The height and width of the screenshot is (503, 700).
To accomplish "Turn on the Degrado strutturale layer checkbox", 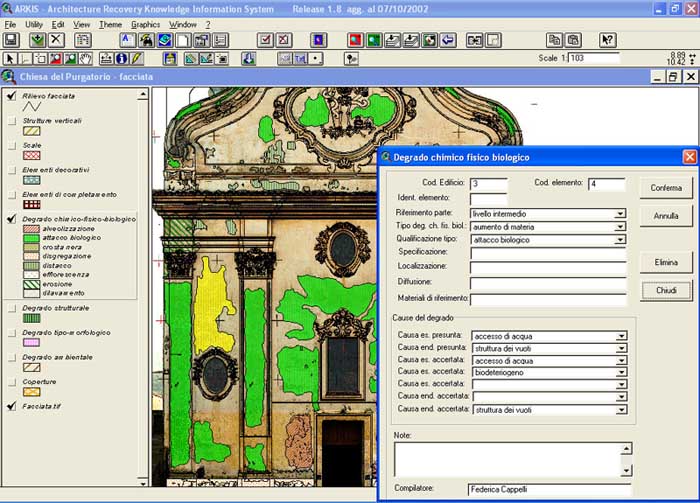I will [x=10, y=309].
